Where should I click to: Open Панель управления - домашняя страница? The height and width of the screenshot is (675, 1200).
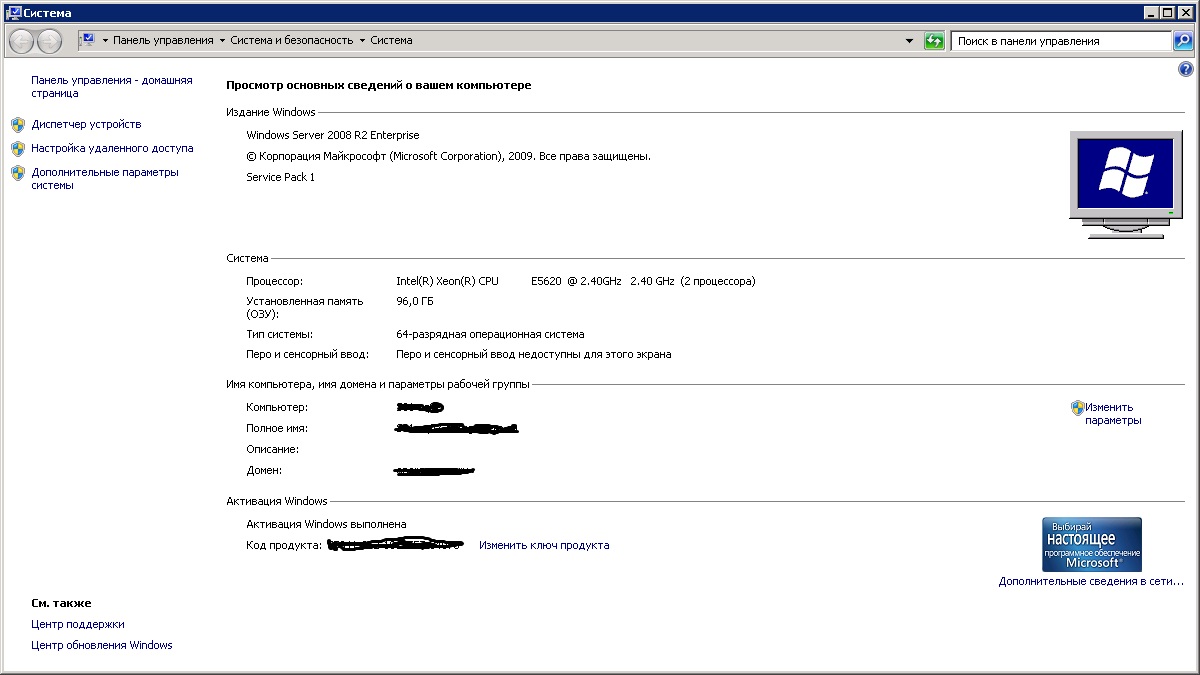pyautogui.click(x=112, y=87)
